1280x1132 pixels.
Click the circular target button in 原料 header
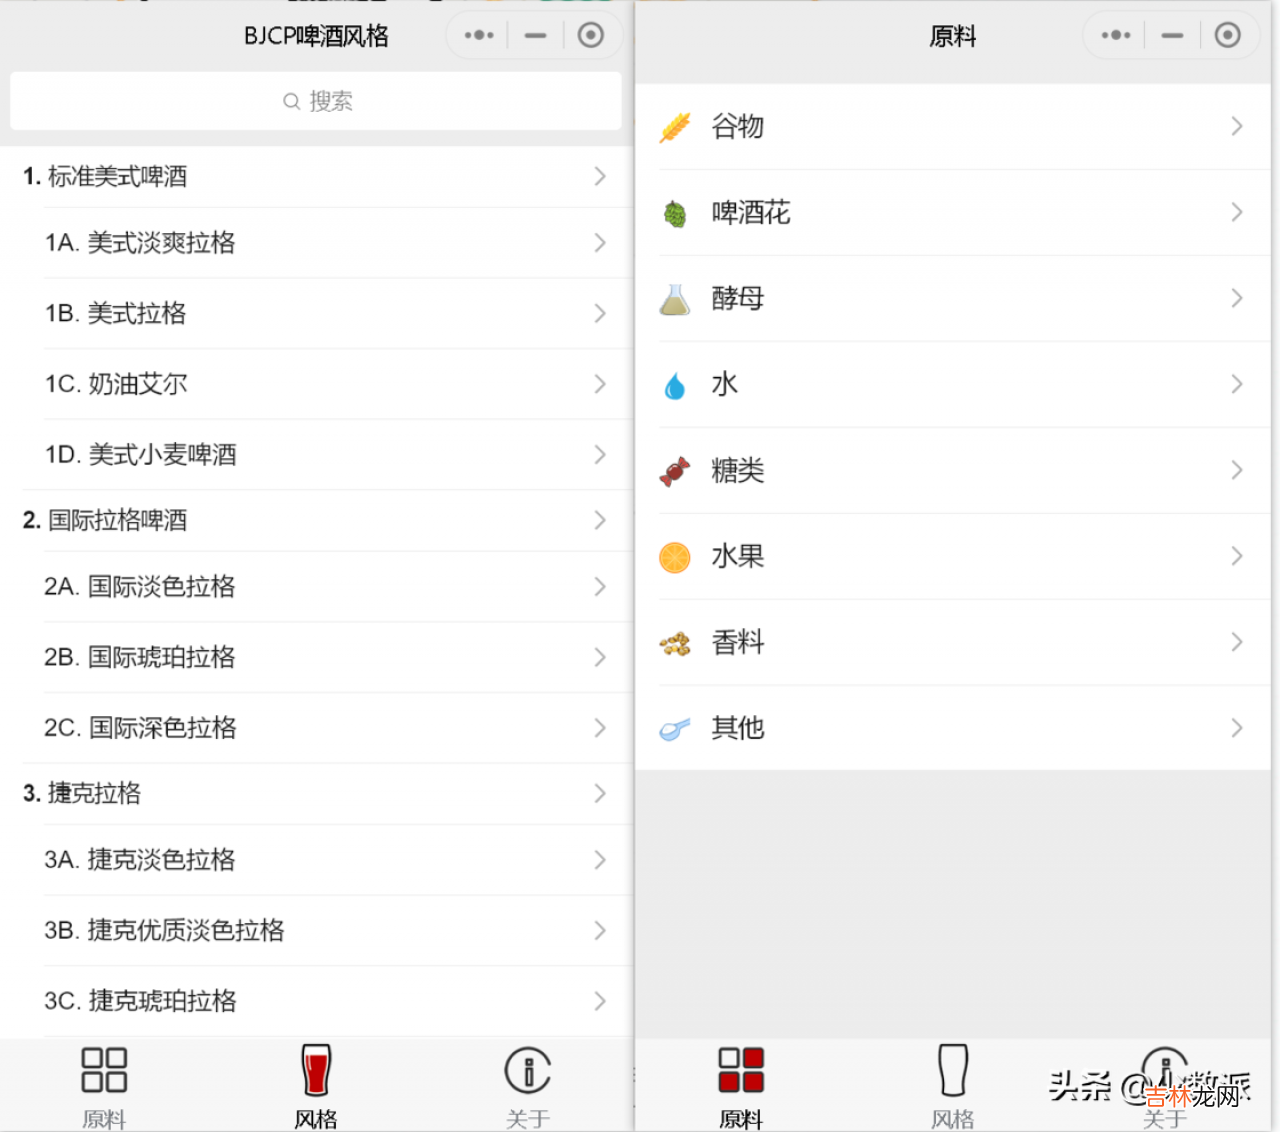point(1227,36)
